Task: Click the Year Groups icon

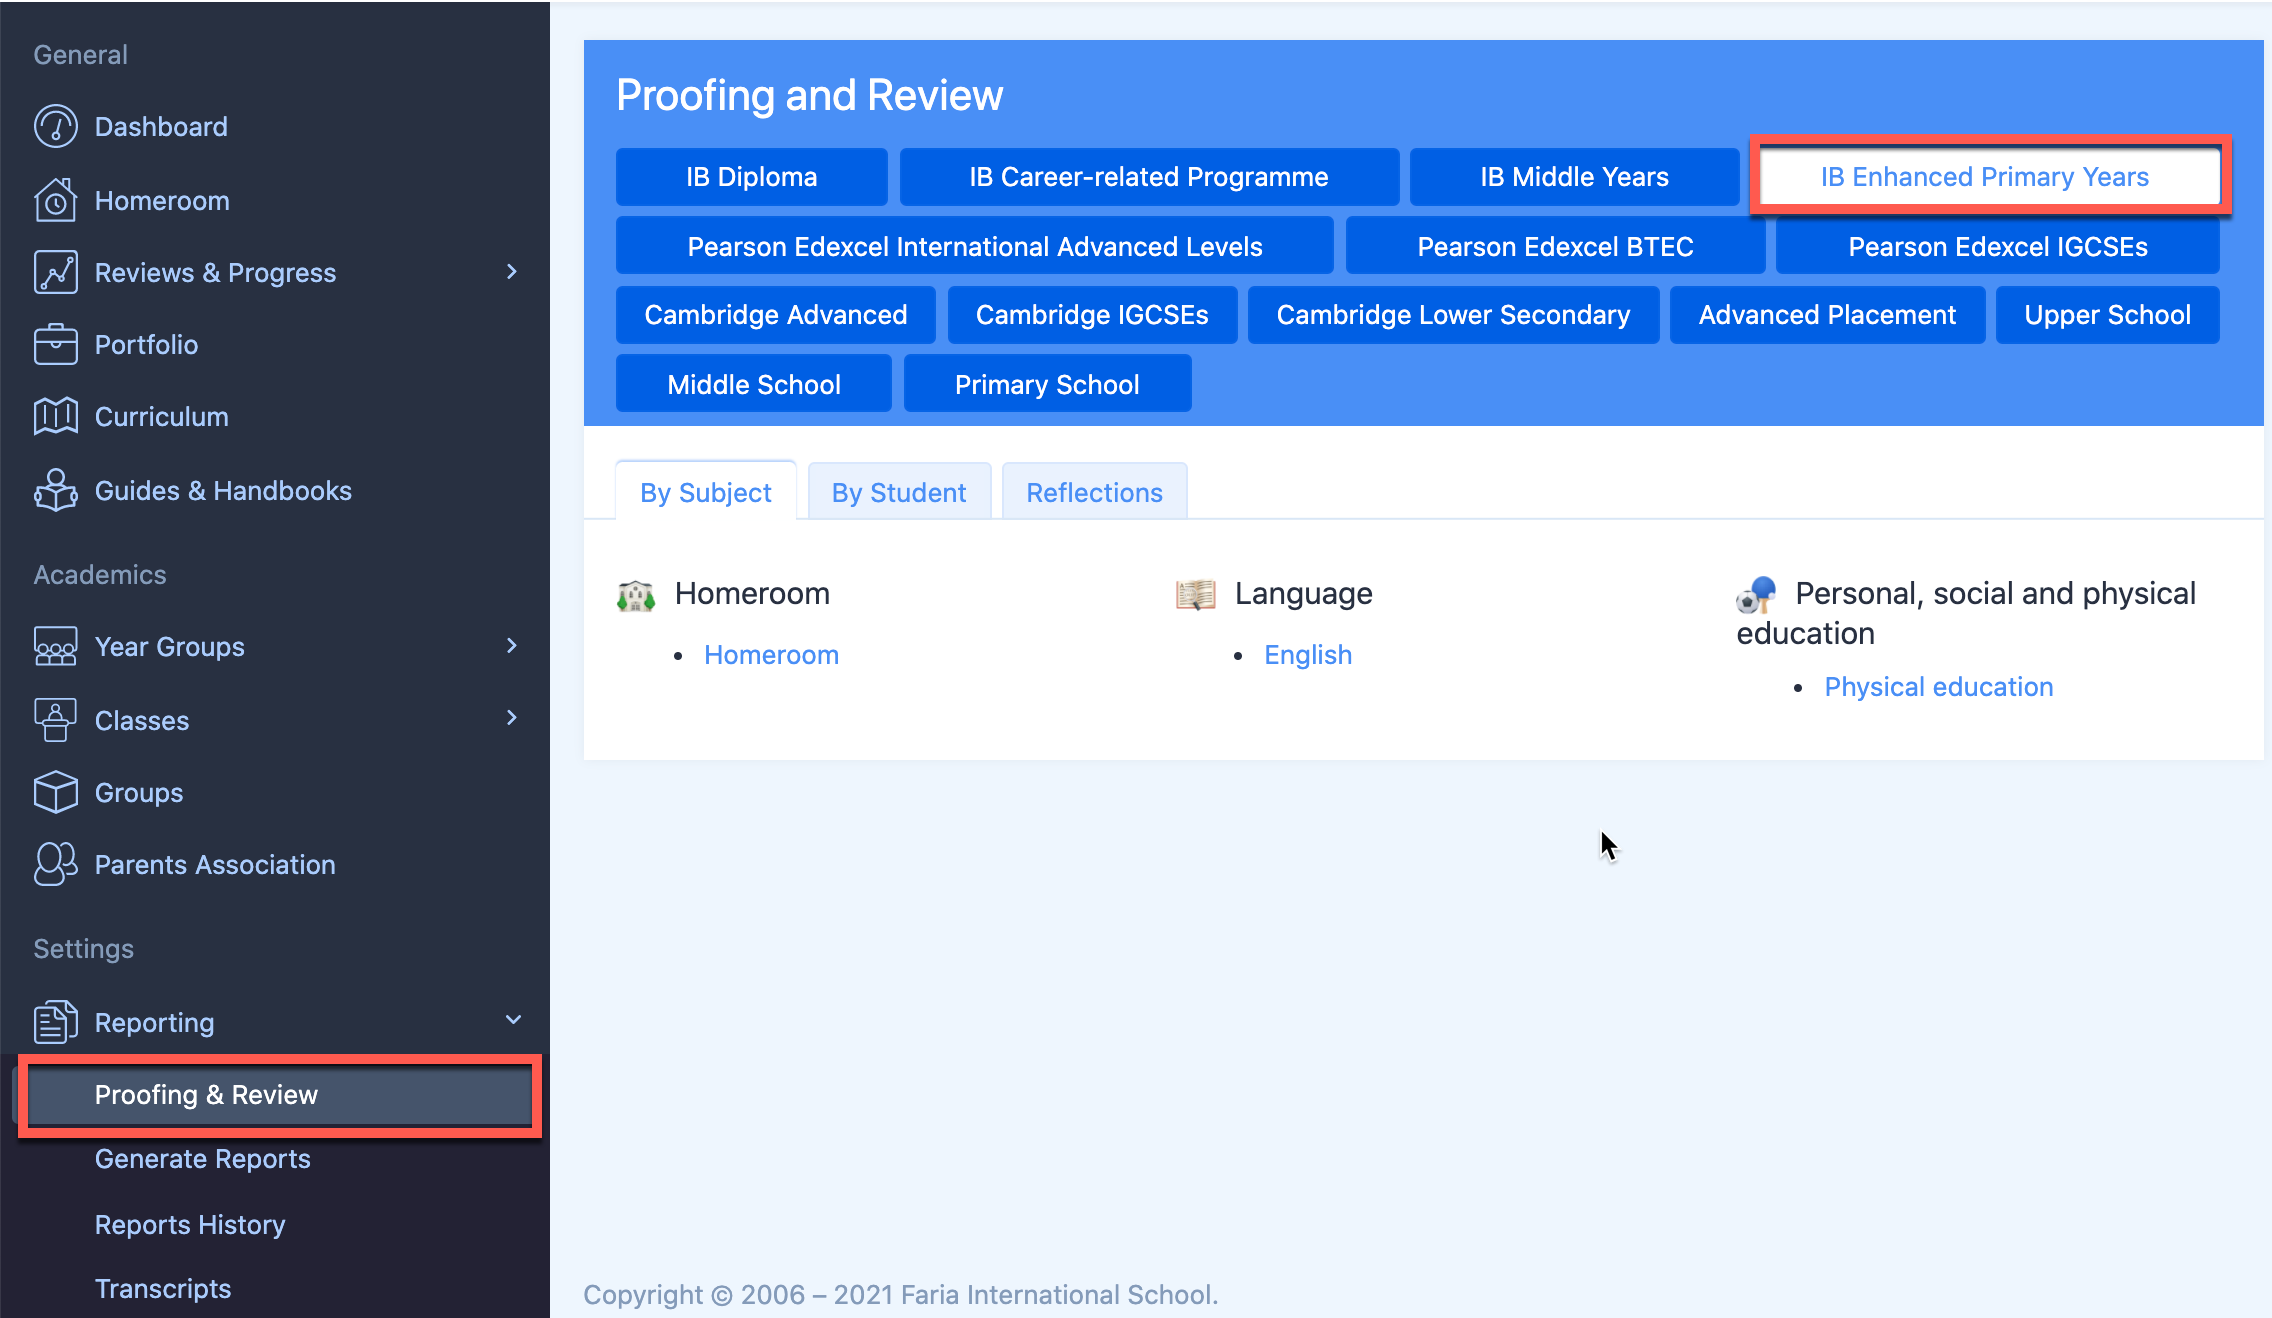Action: [55, 646]
